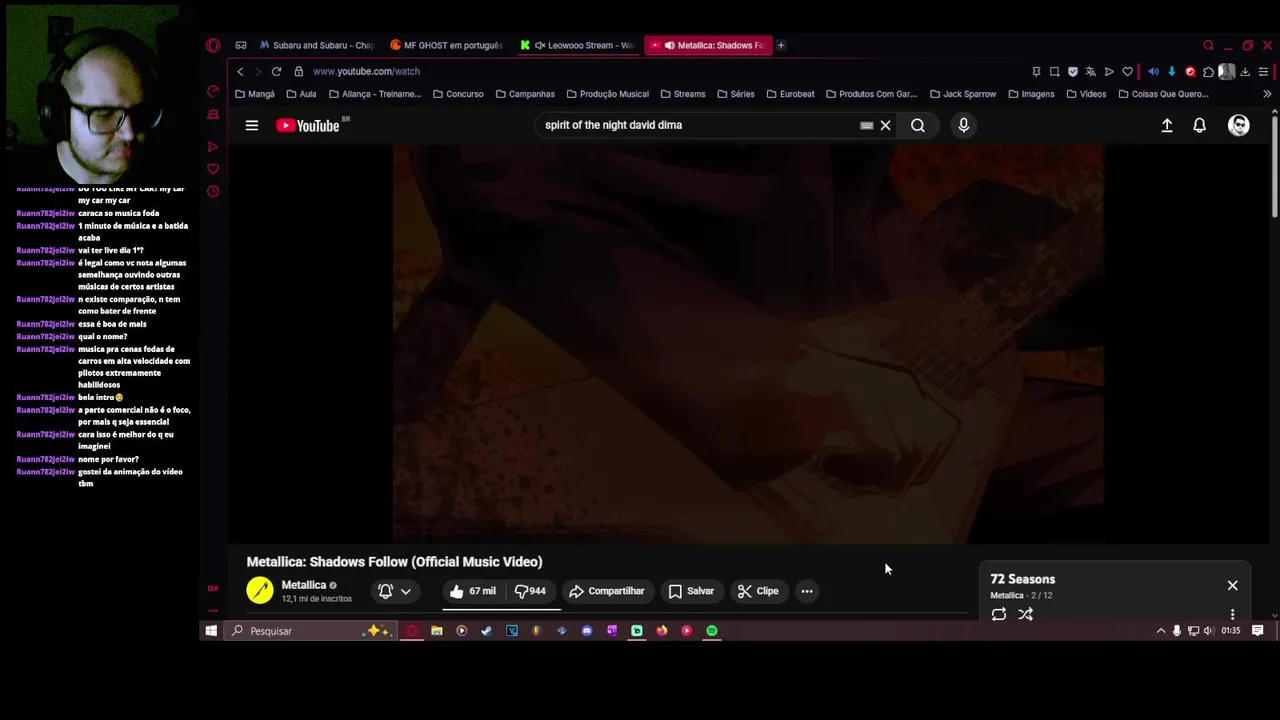This screenshot has height=720, width=1280.
Task: Open the Metallica channel avatar
Action: [x=260, y=591]
